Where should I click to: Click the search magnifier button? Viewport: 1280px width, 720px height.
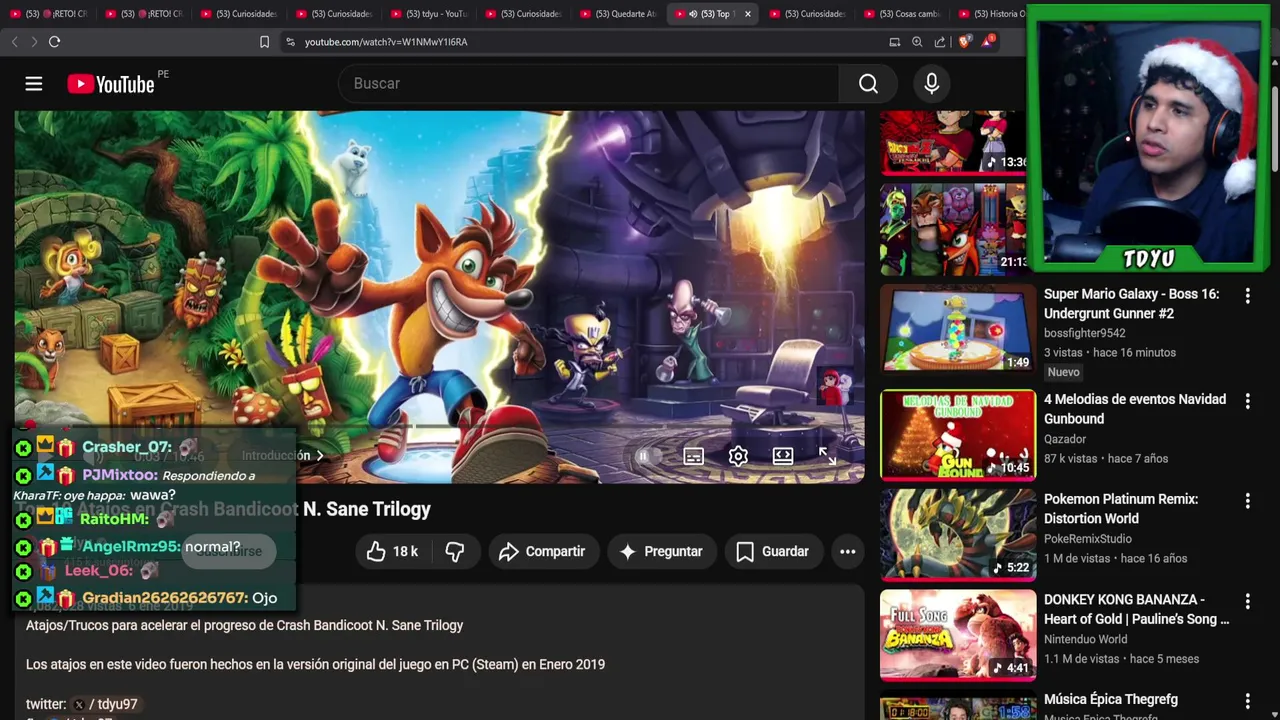tap(868, 84)
